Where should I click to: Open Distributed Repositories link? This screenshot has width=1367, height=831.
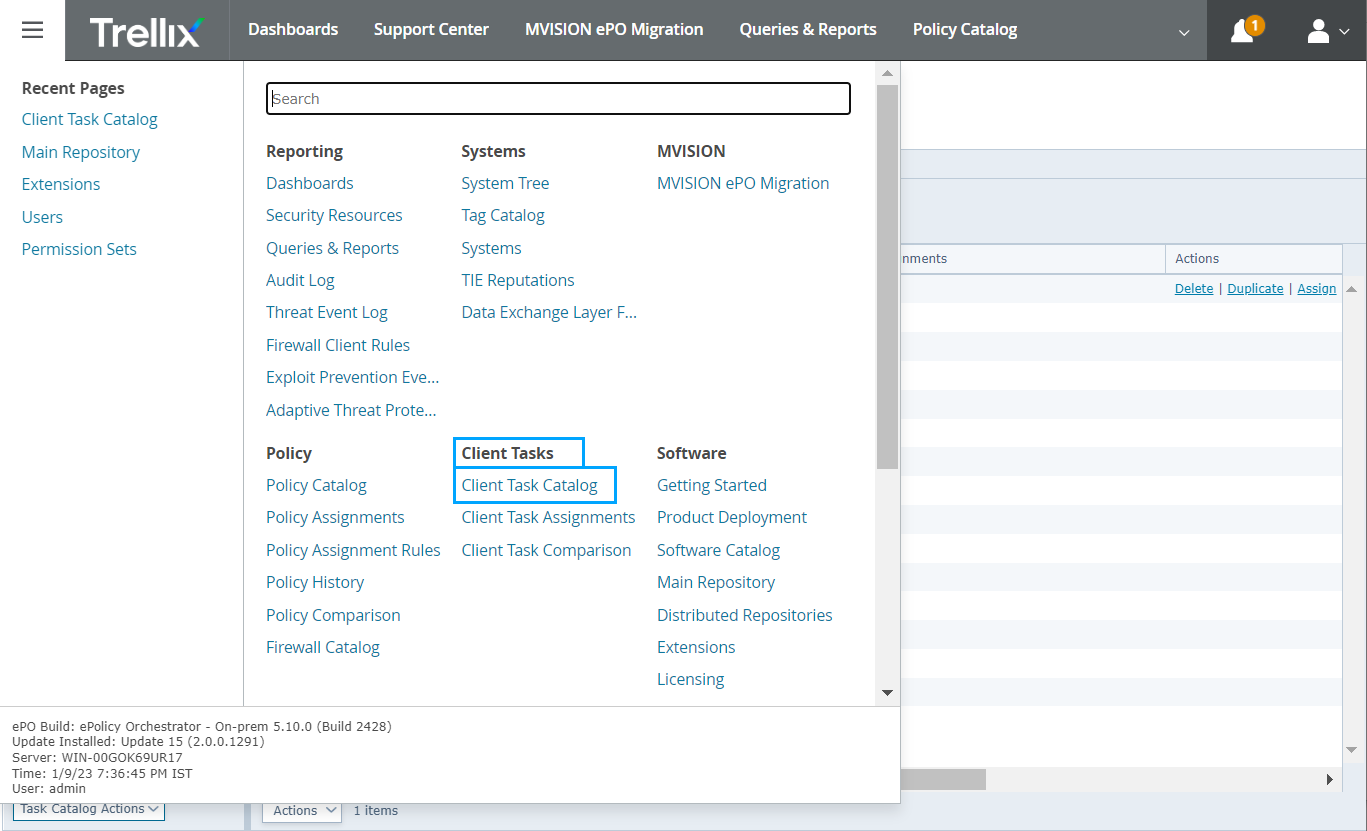(x=745, y=615)
